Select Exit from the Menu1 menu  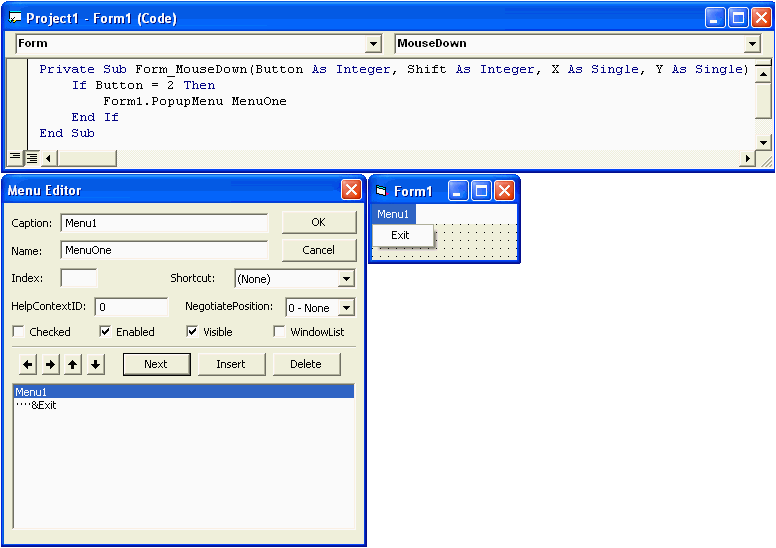[x=401, y=235]
